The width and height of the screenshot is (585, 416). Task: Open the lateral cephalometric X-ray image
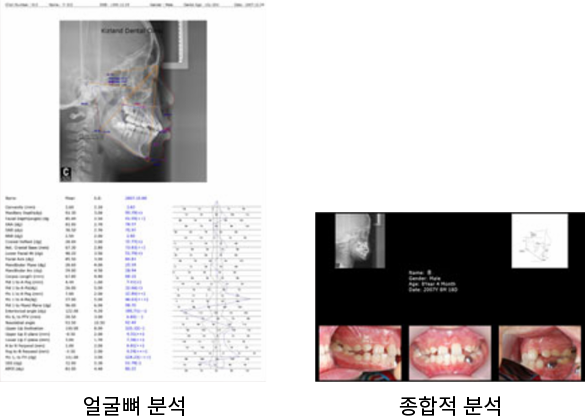coord(133,101)
